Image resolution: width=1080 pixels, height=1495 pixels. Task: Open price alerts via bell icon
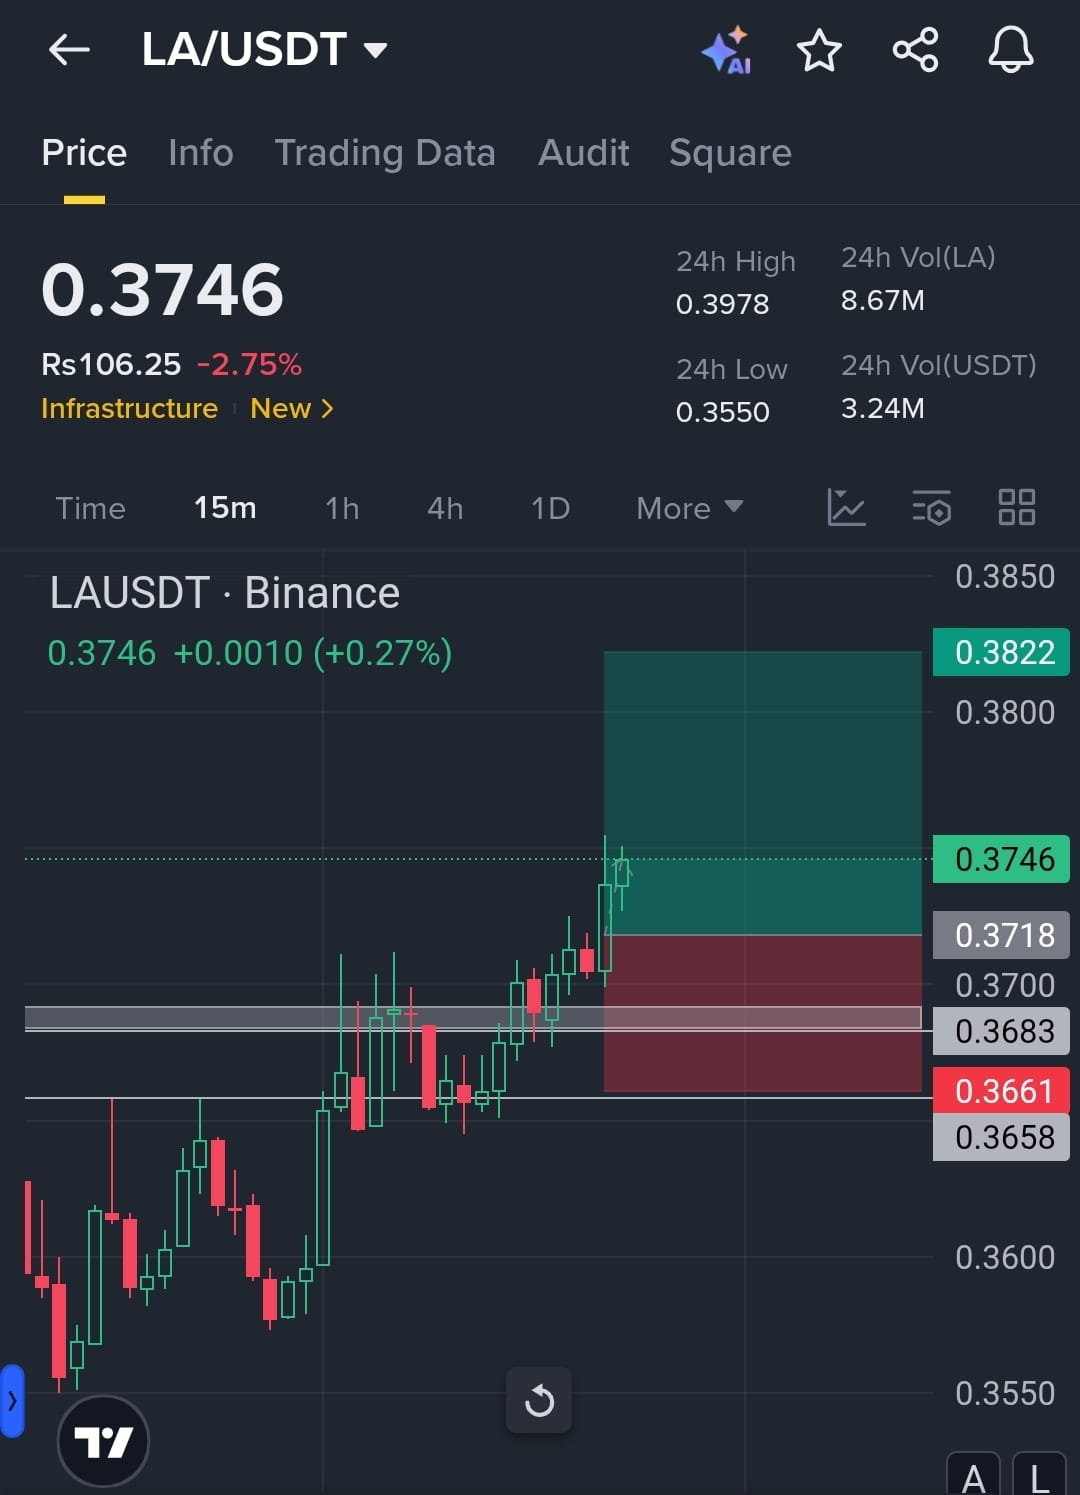(x=1011, y=50)
